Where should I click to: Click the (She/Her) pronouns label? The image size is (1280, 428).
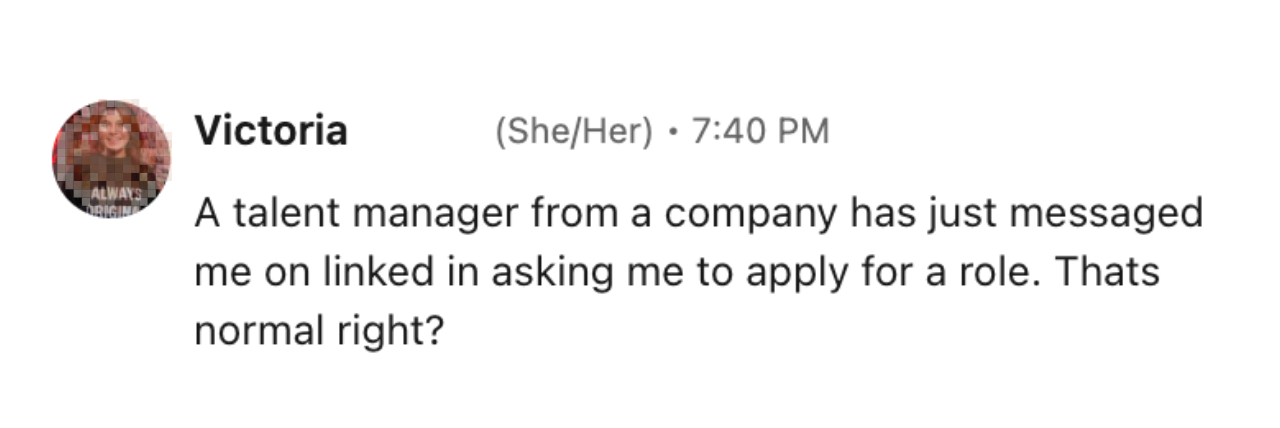pyautogui.click(x=573, y=132)
